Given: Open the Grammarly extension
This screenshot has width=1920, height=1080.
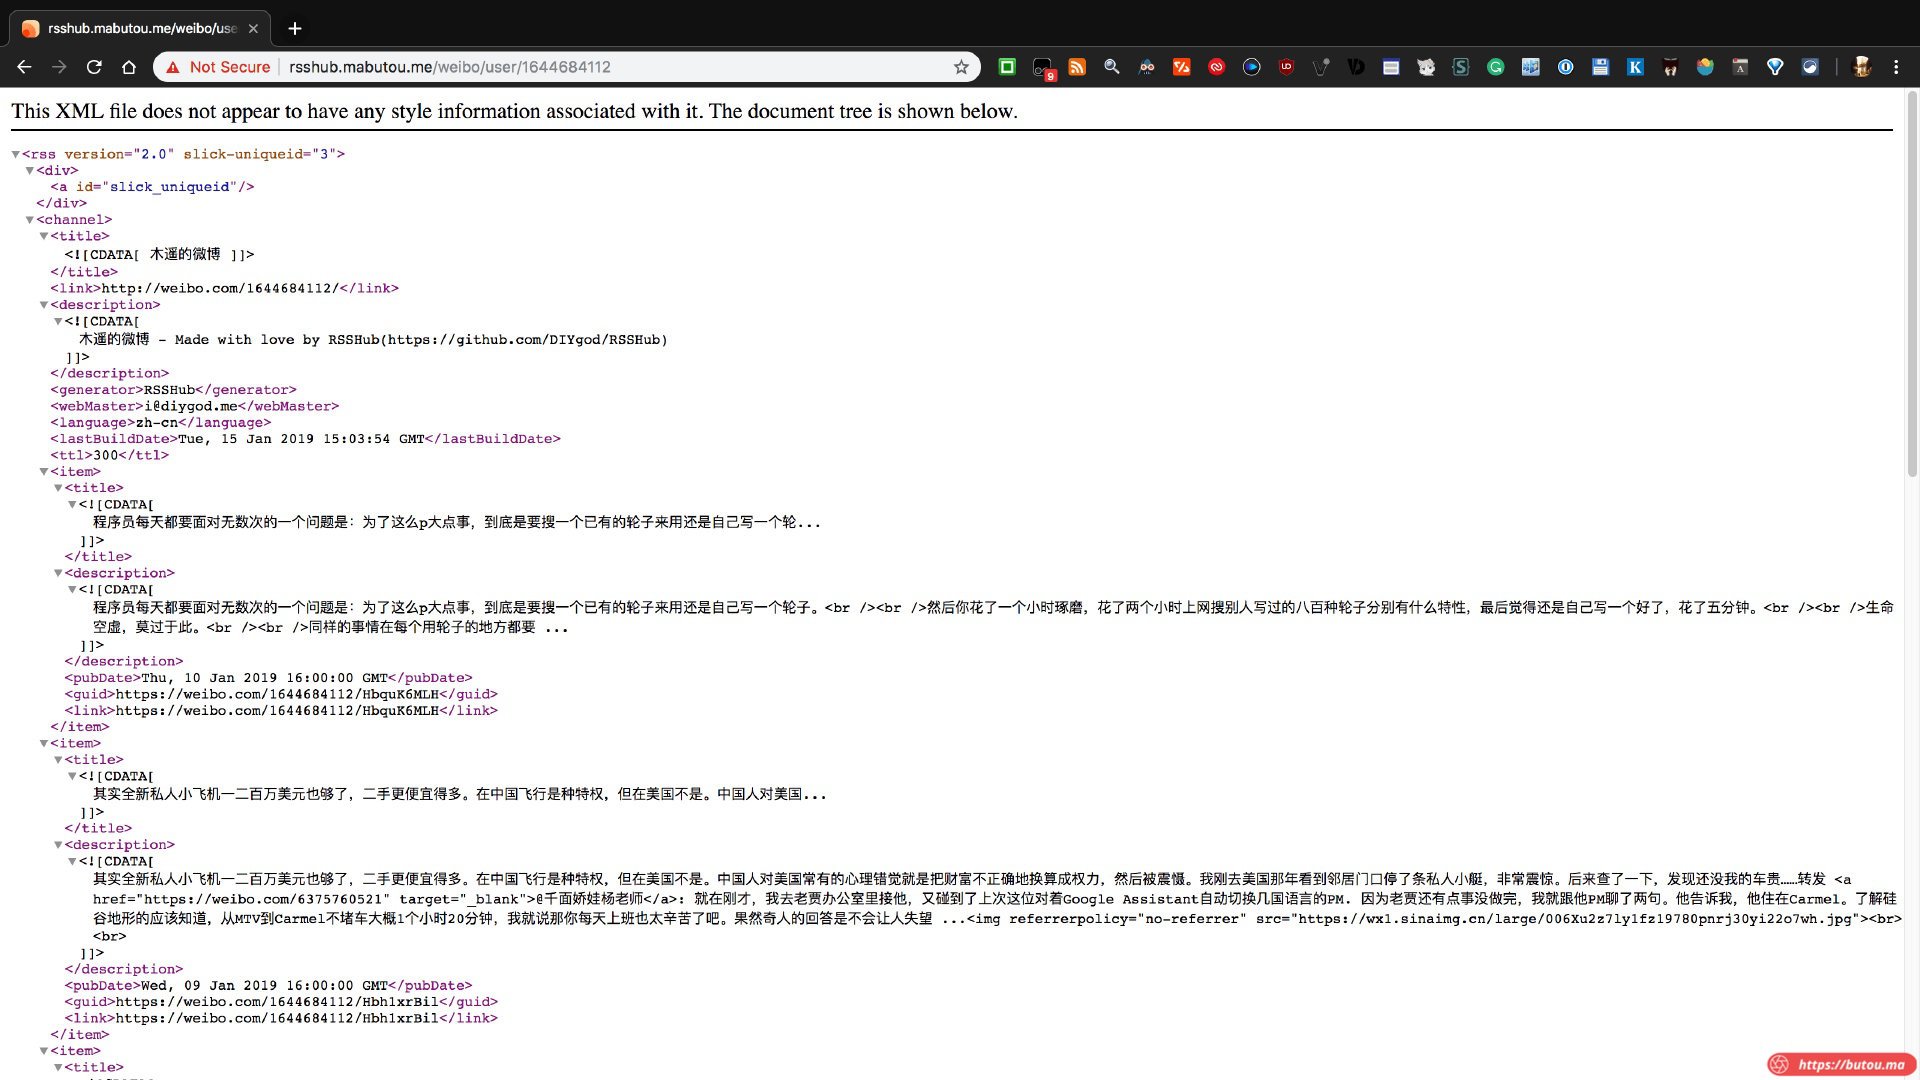Looking at the screenshot, I should [x=1495, y=67].
